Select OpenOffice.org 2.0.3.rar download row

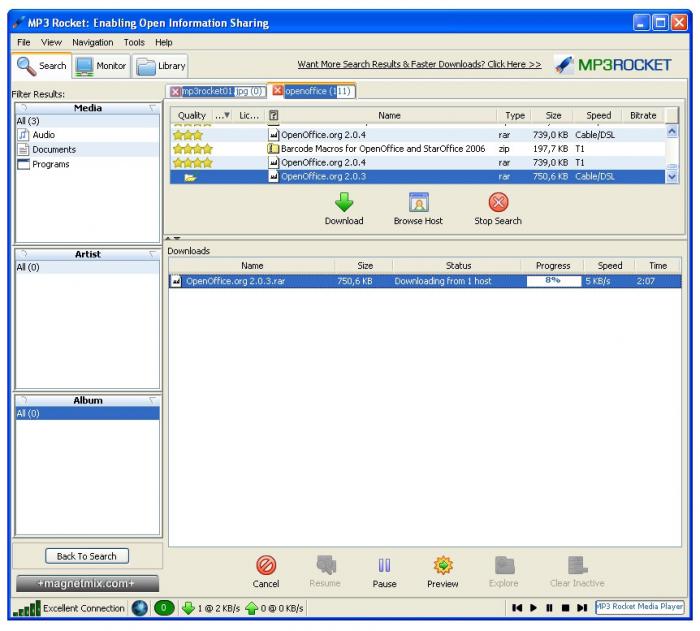click(425, 281)
